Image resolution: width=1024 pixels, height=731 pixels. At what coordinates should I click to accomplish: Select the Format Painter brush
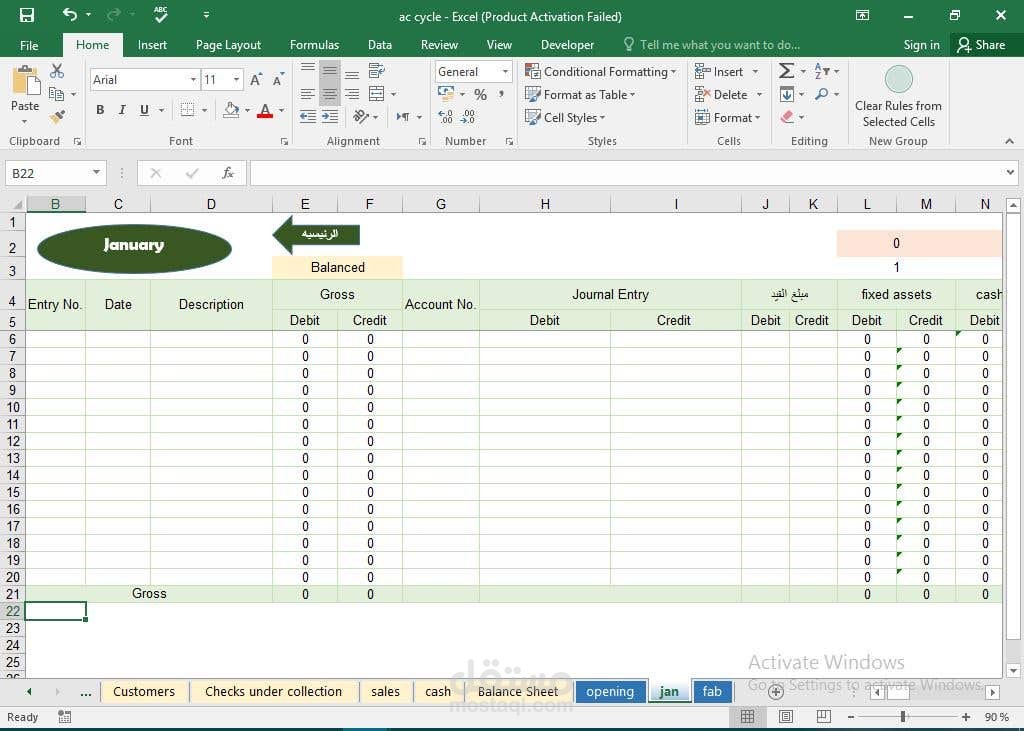[57, 117]
